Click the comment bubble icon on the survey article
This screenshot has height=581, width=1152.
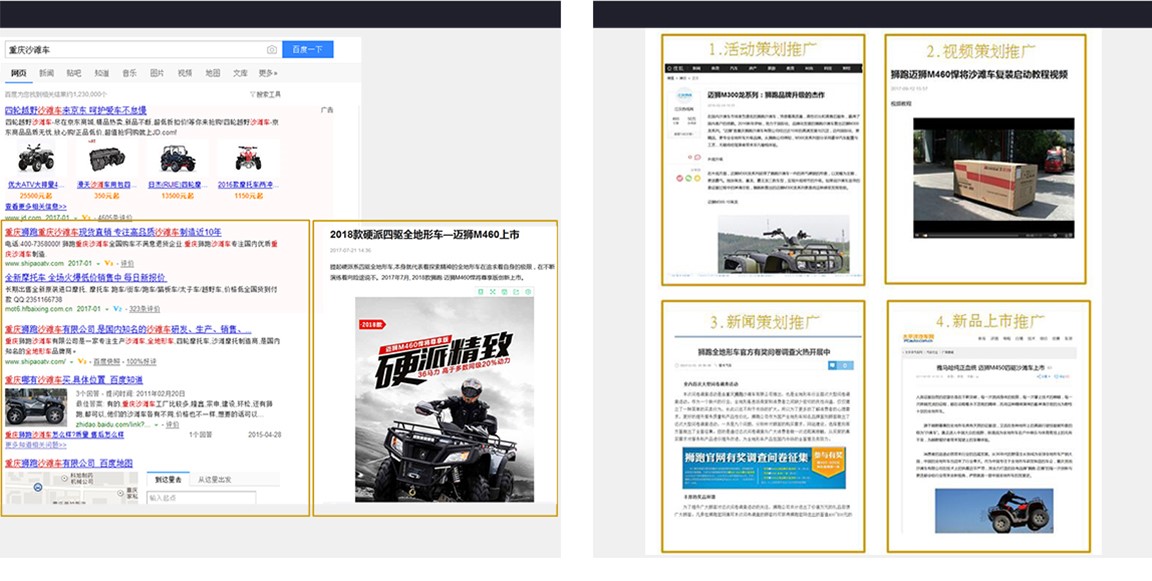(832, 365)
